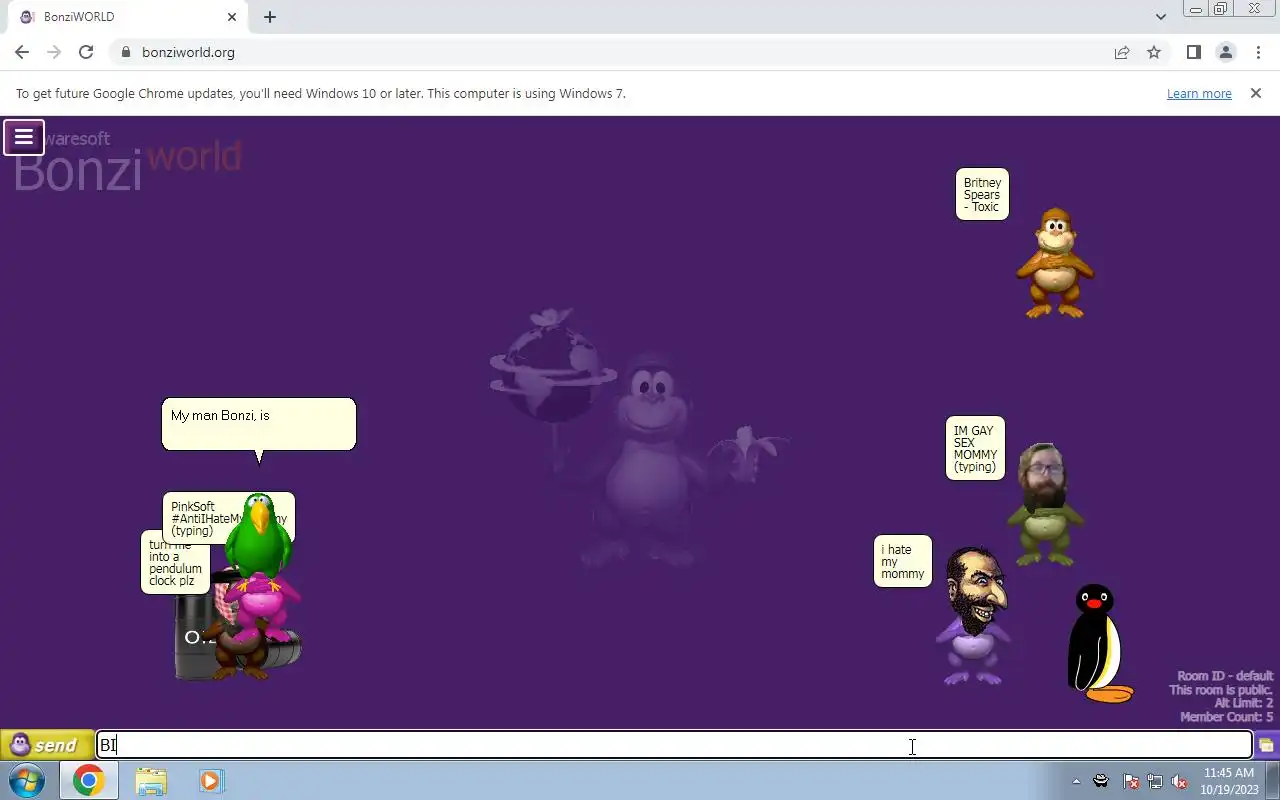Click the 'My man Bonzi, is' speech bubble
Screen dimensions: 1280x800
(259, 424)
